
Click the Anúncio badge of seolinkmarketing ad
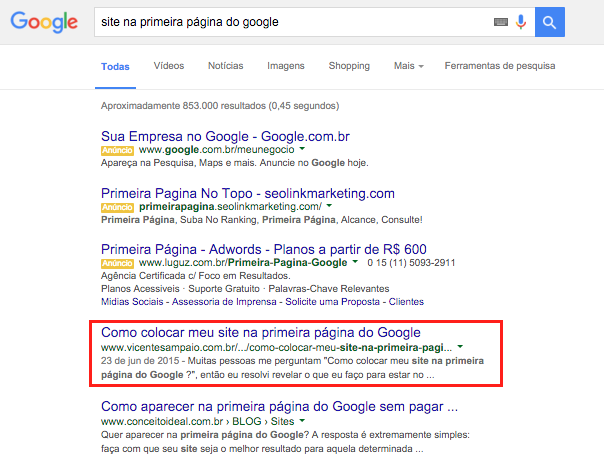tap(117, 207)
